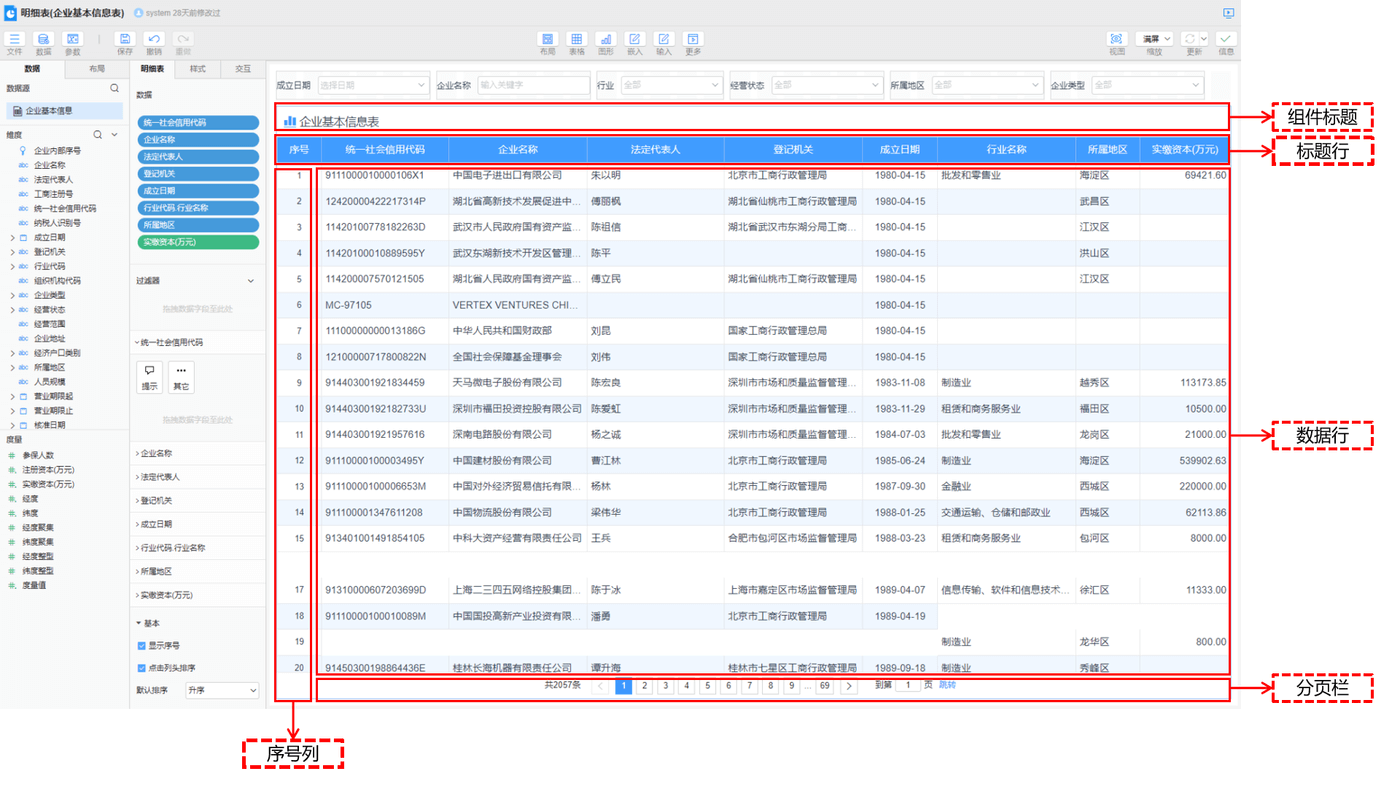The width and height of the screenshot is (1400, 800).
Task: Click the 保存 (Save) toolbar icon
Action: pos(124,40)
